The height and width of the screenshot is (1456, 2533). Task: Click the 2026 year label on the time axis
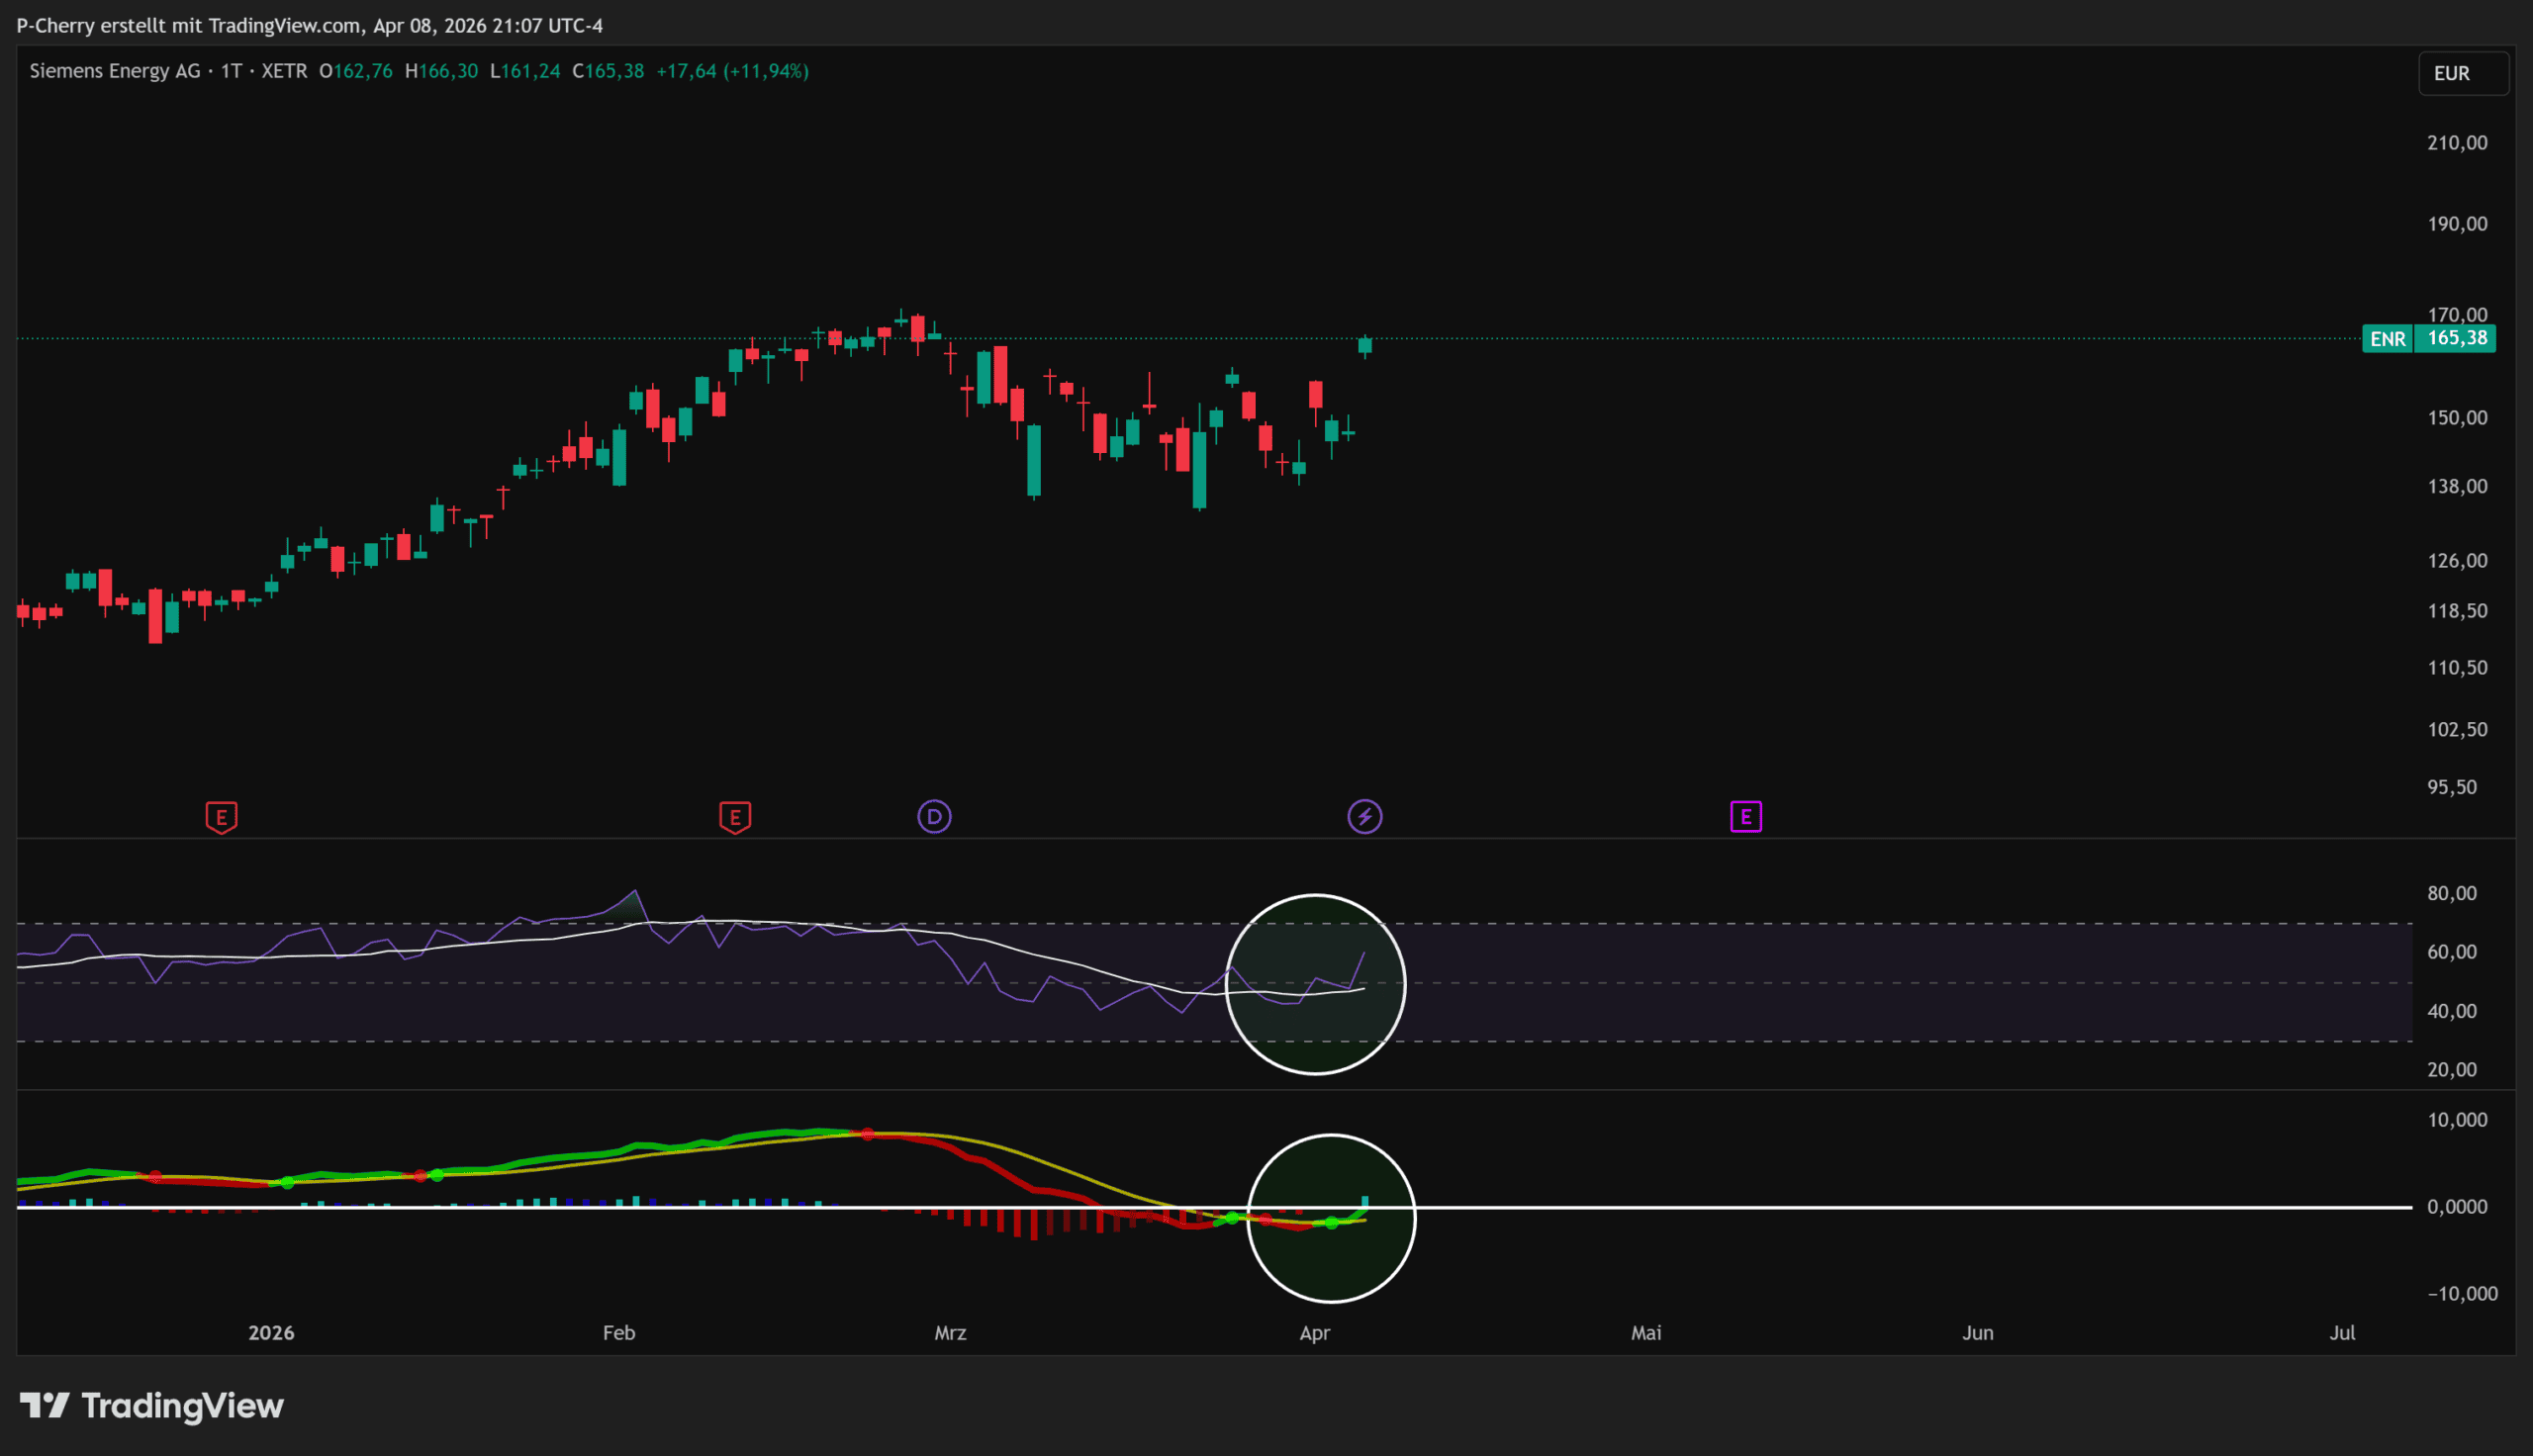pyautogui.click(x=271, y=1333)
